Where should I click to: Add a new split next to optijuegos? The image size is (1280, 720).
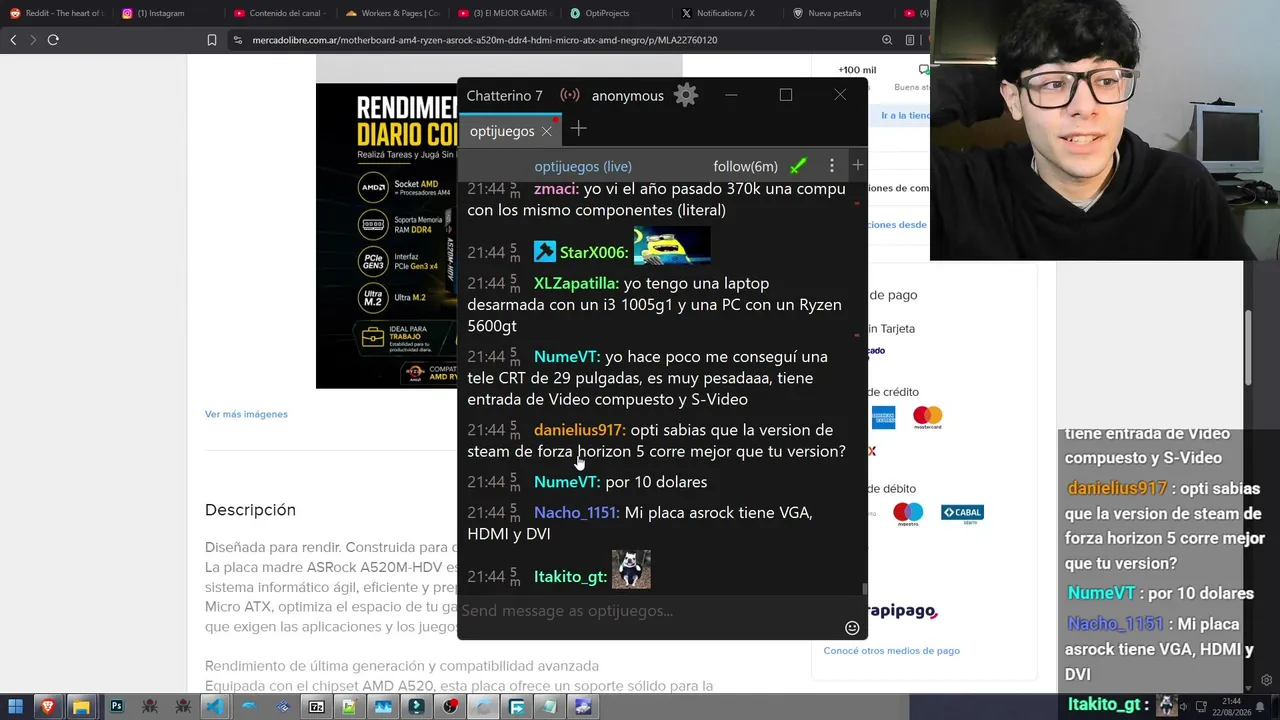(857, 165)
